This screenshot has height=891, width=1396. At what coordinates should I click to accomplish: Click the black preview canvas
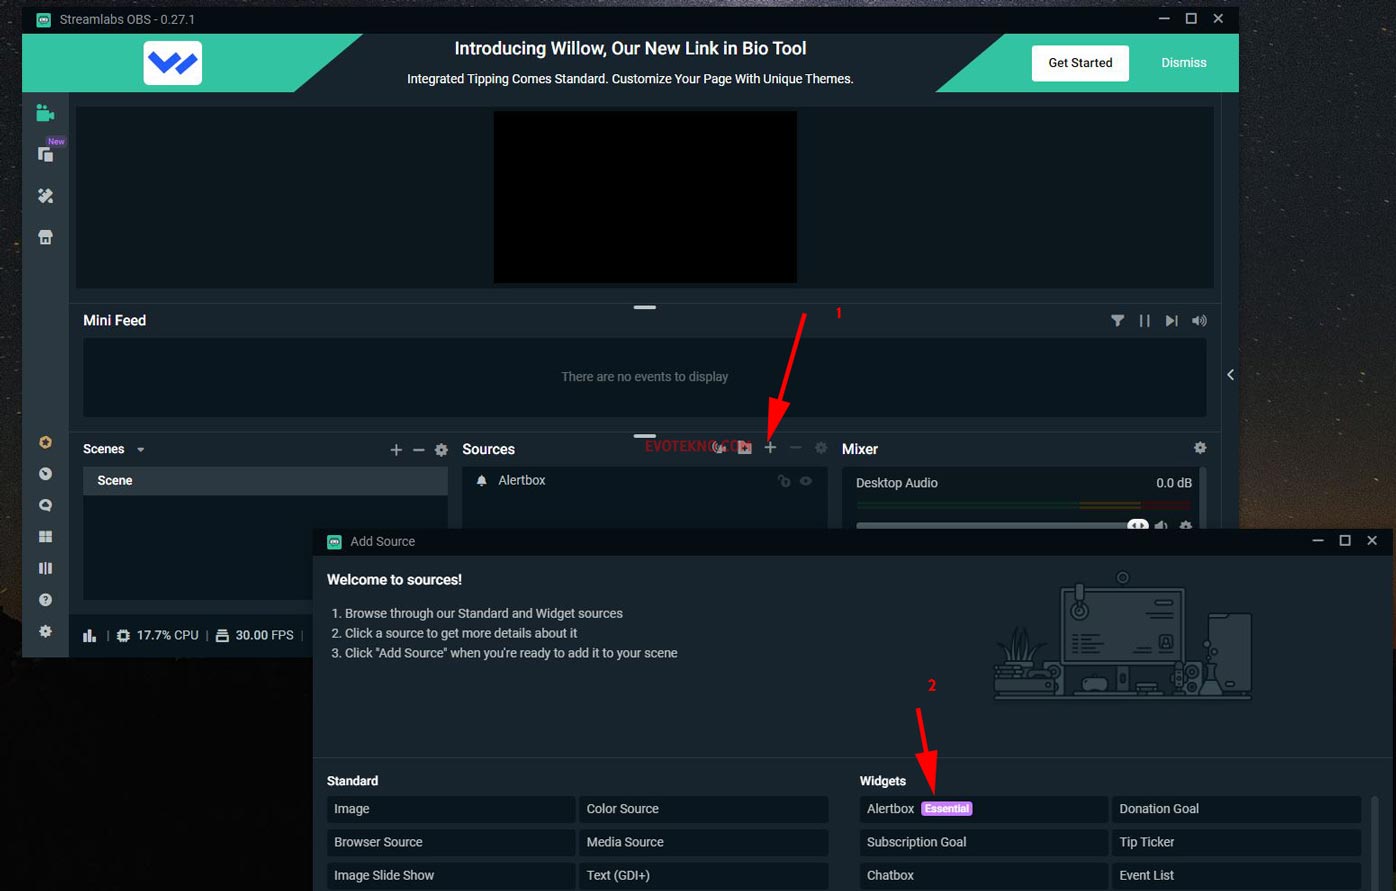click(645, 197)
